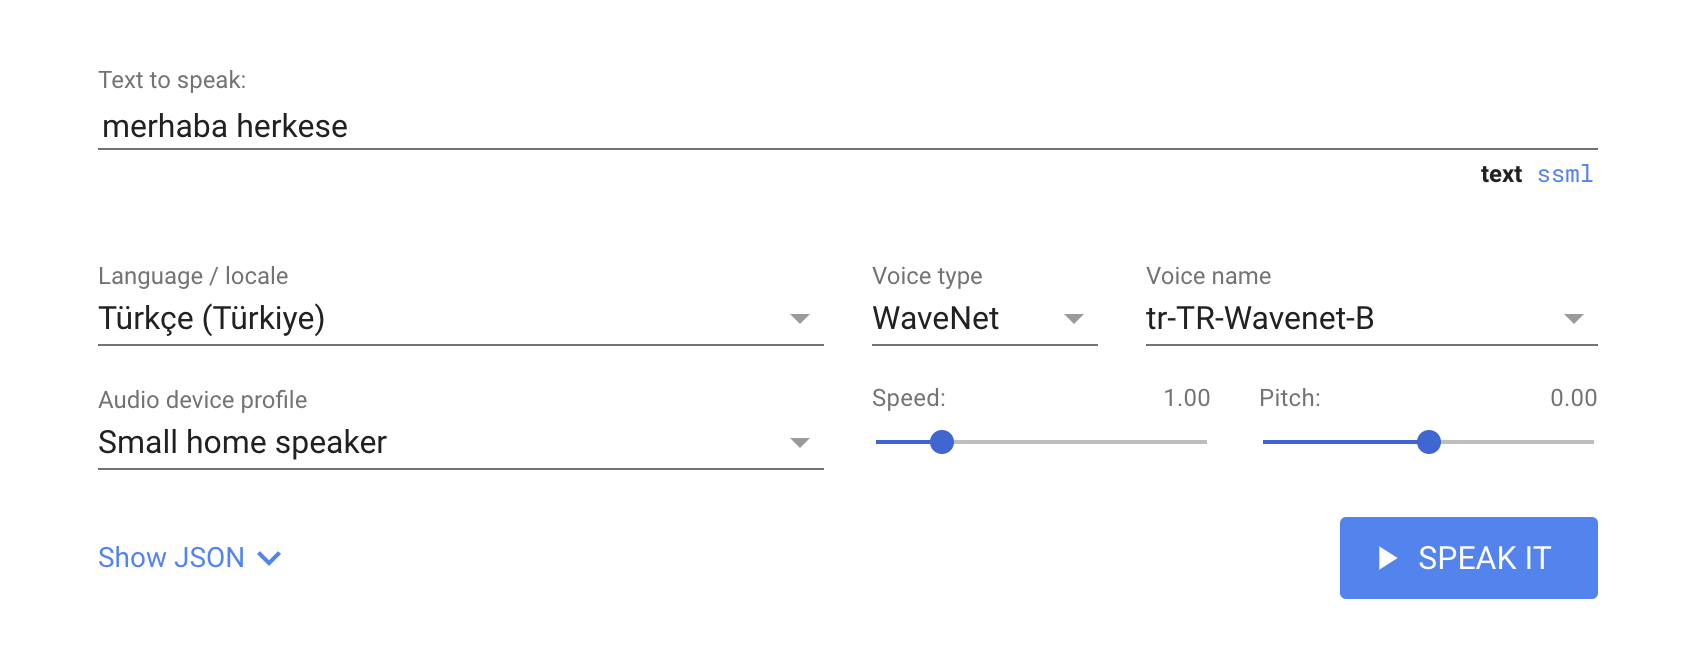1686x650 pixels.
Task: Click the SPEAK IT button
Action: coord(1469,558)
